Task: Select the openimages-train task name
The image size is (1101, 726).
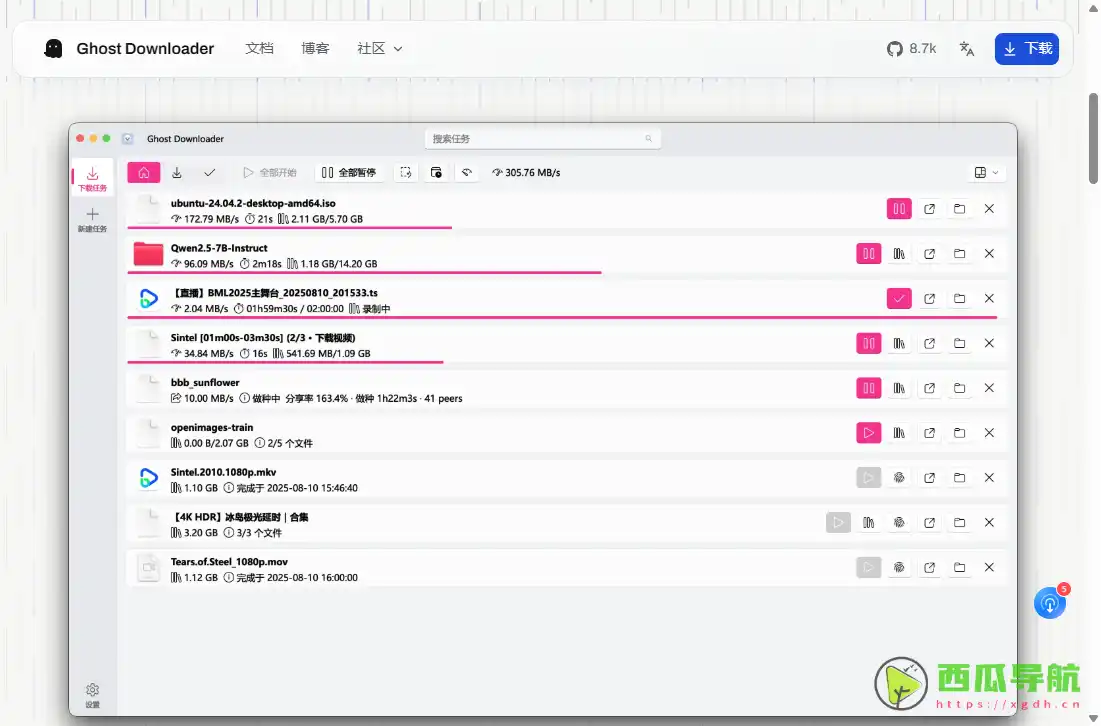Action: pos(212,427)
